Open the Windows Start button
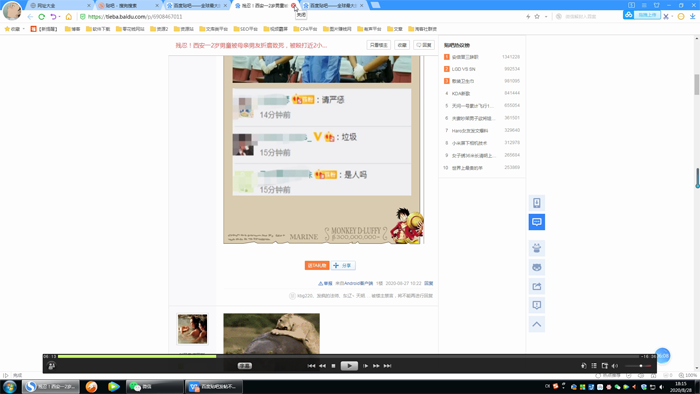 click(x=10, y=387)
